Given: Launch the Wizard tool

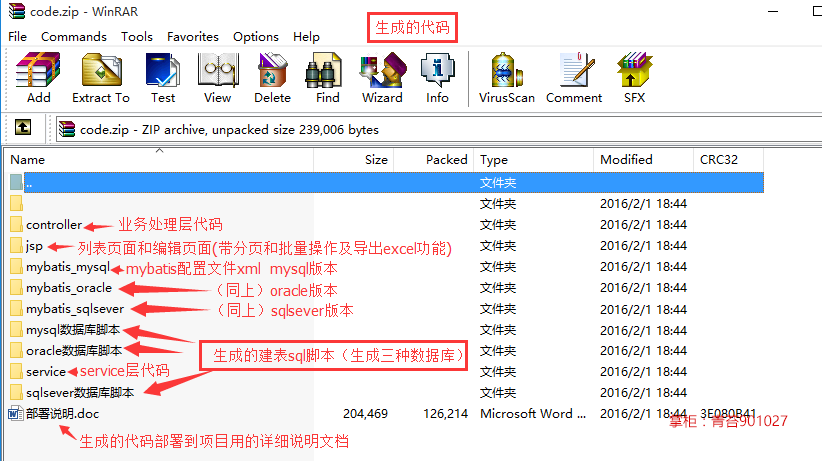Looking at the screenshot, I should (383, 70).
